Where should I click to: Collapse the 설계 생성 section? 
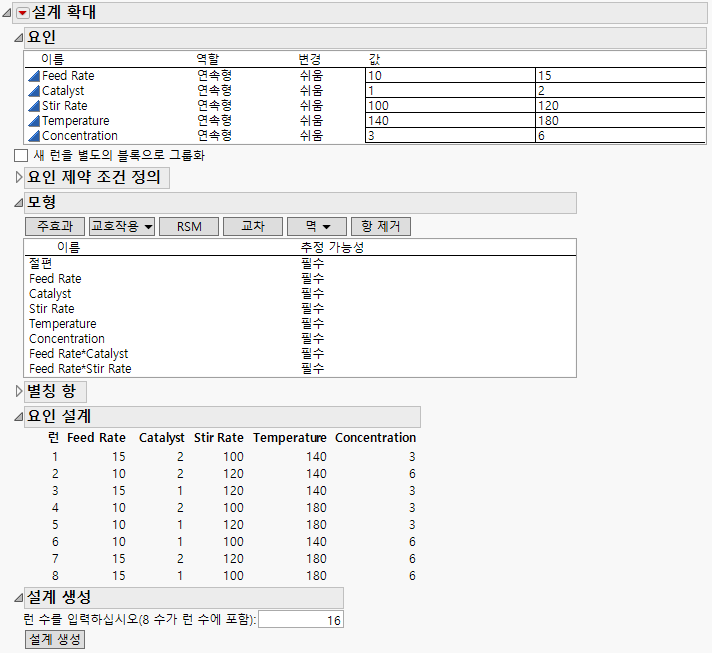[x=18, y=598]
